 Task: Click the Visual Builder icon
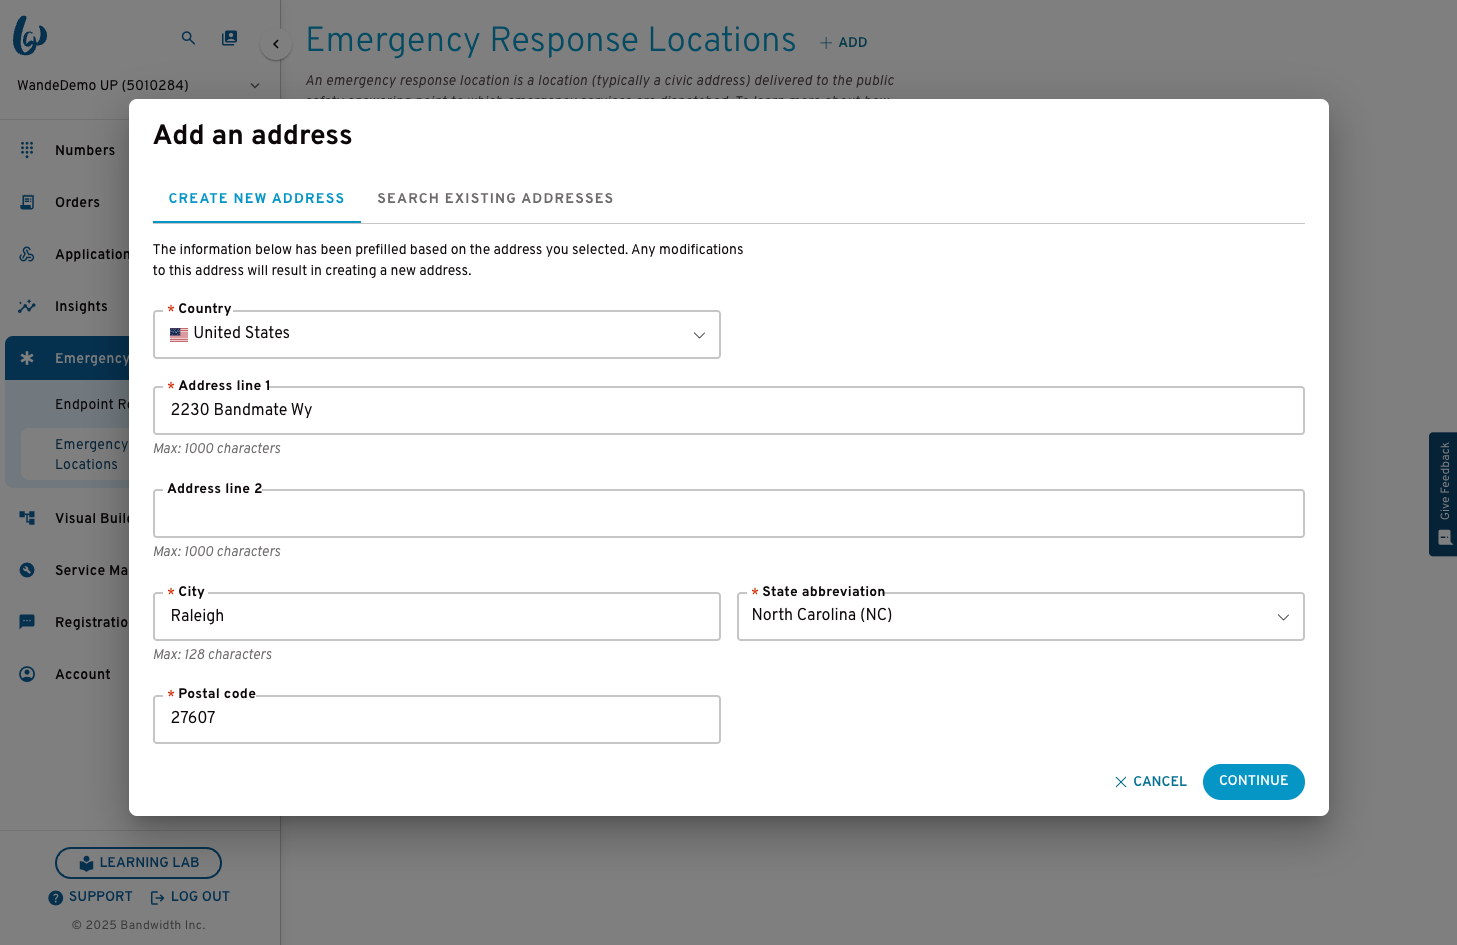[27, 518]
